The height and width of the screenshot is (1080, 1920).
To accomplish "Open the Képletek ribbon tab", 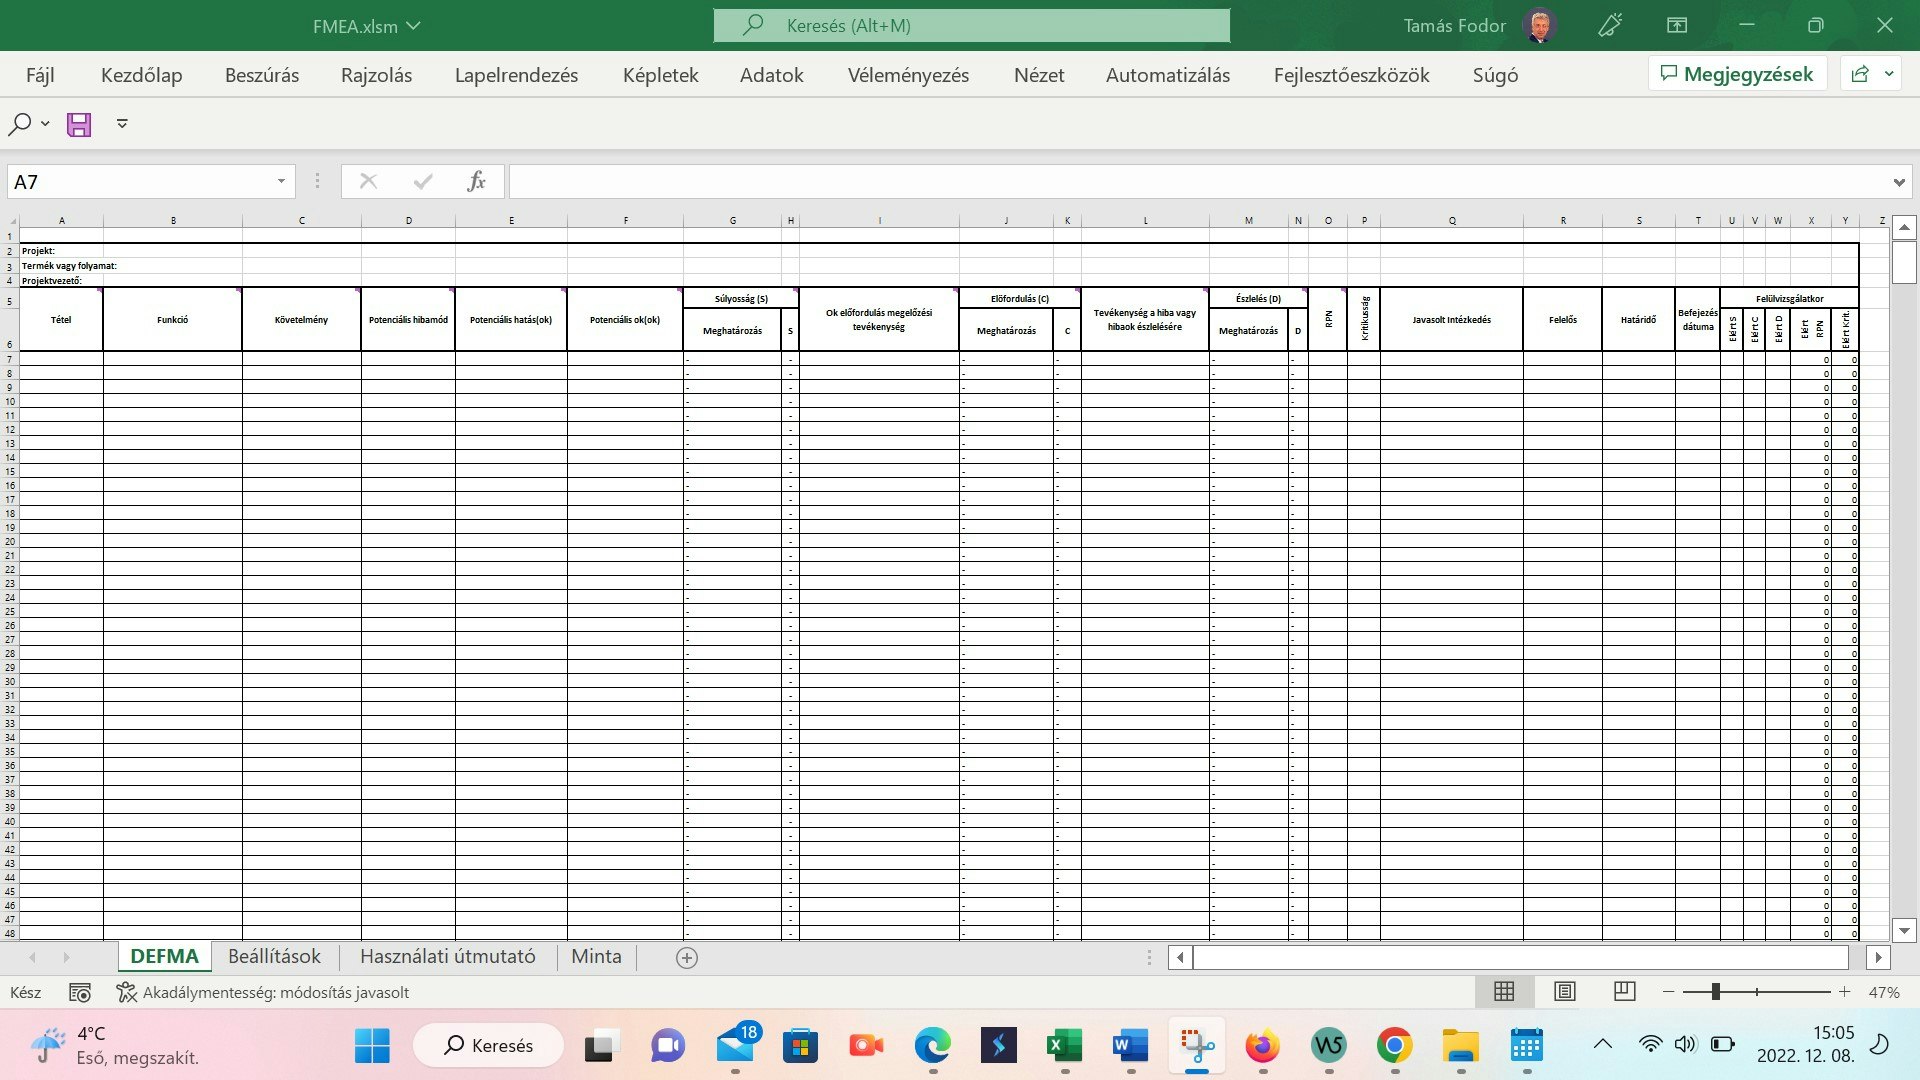I will click(x=660, y=75).
